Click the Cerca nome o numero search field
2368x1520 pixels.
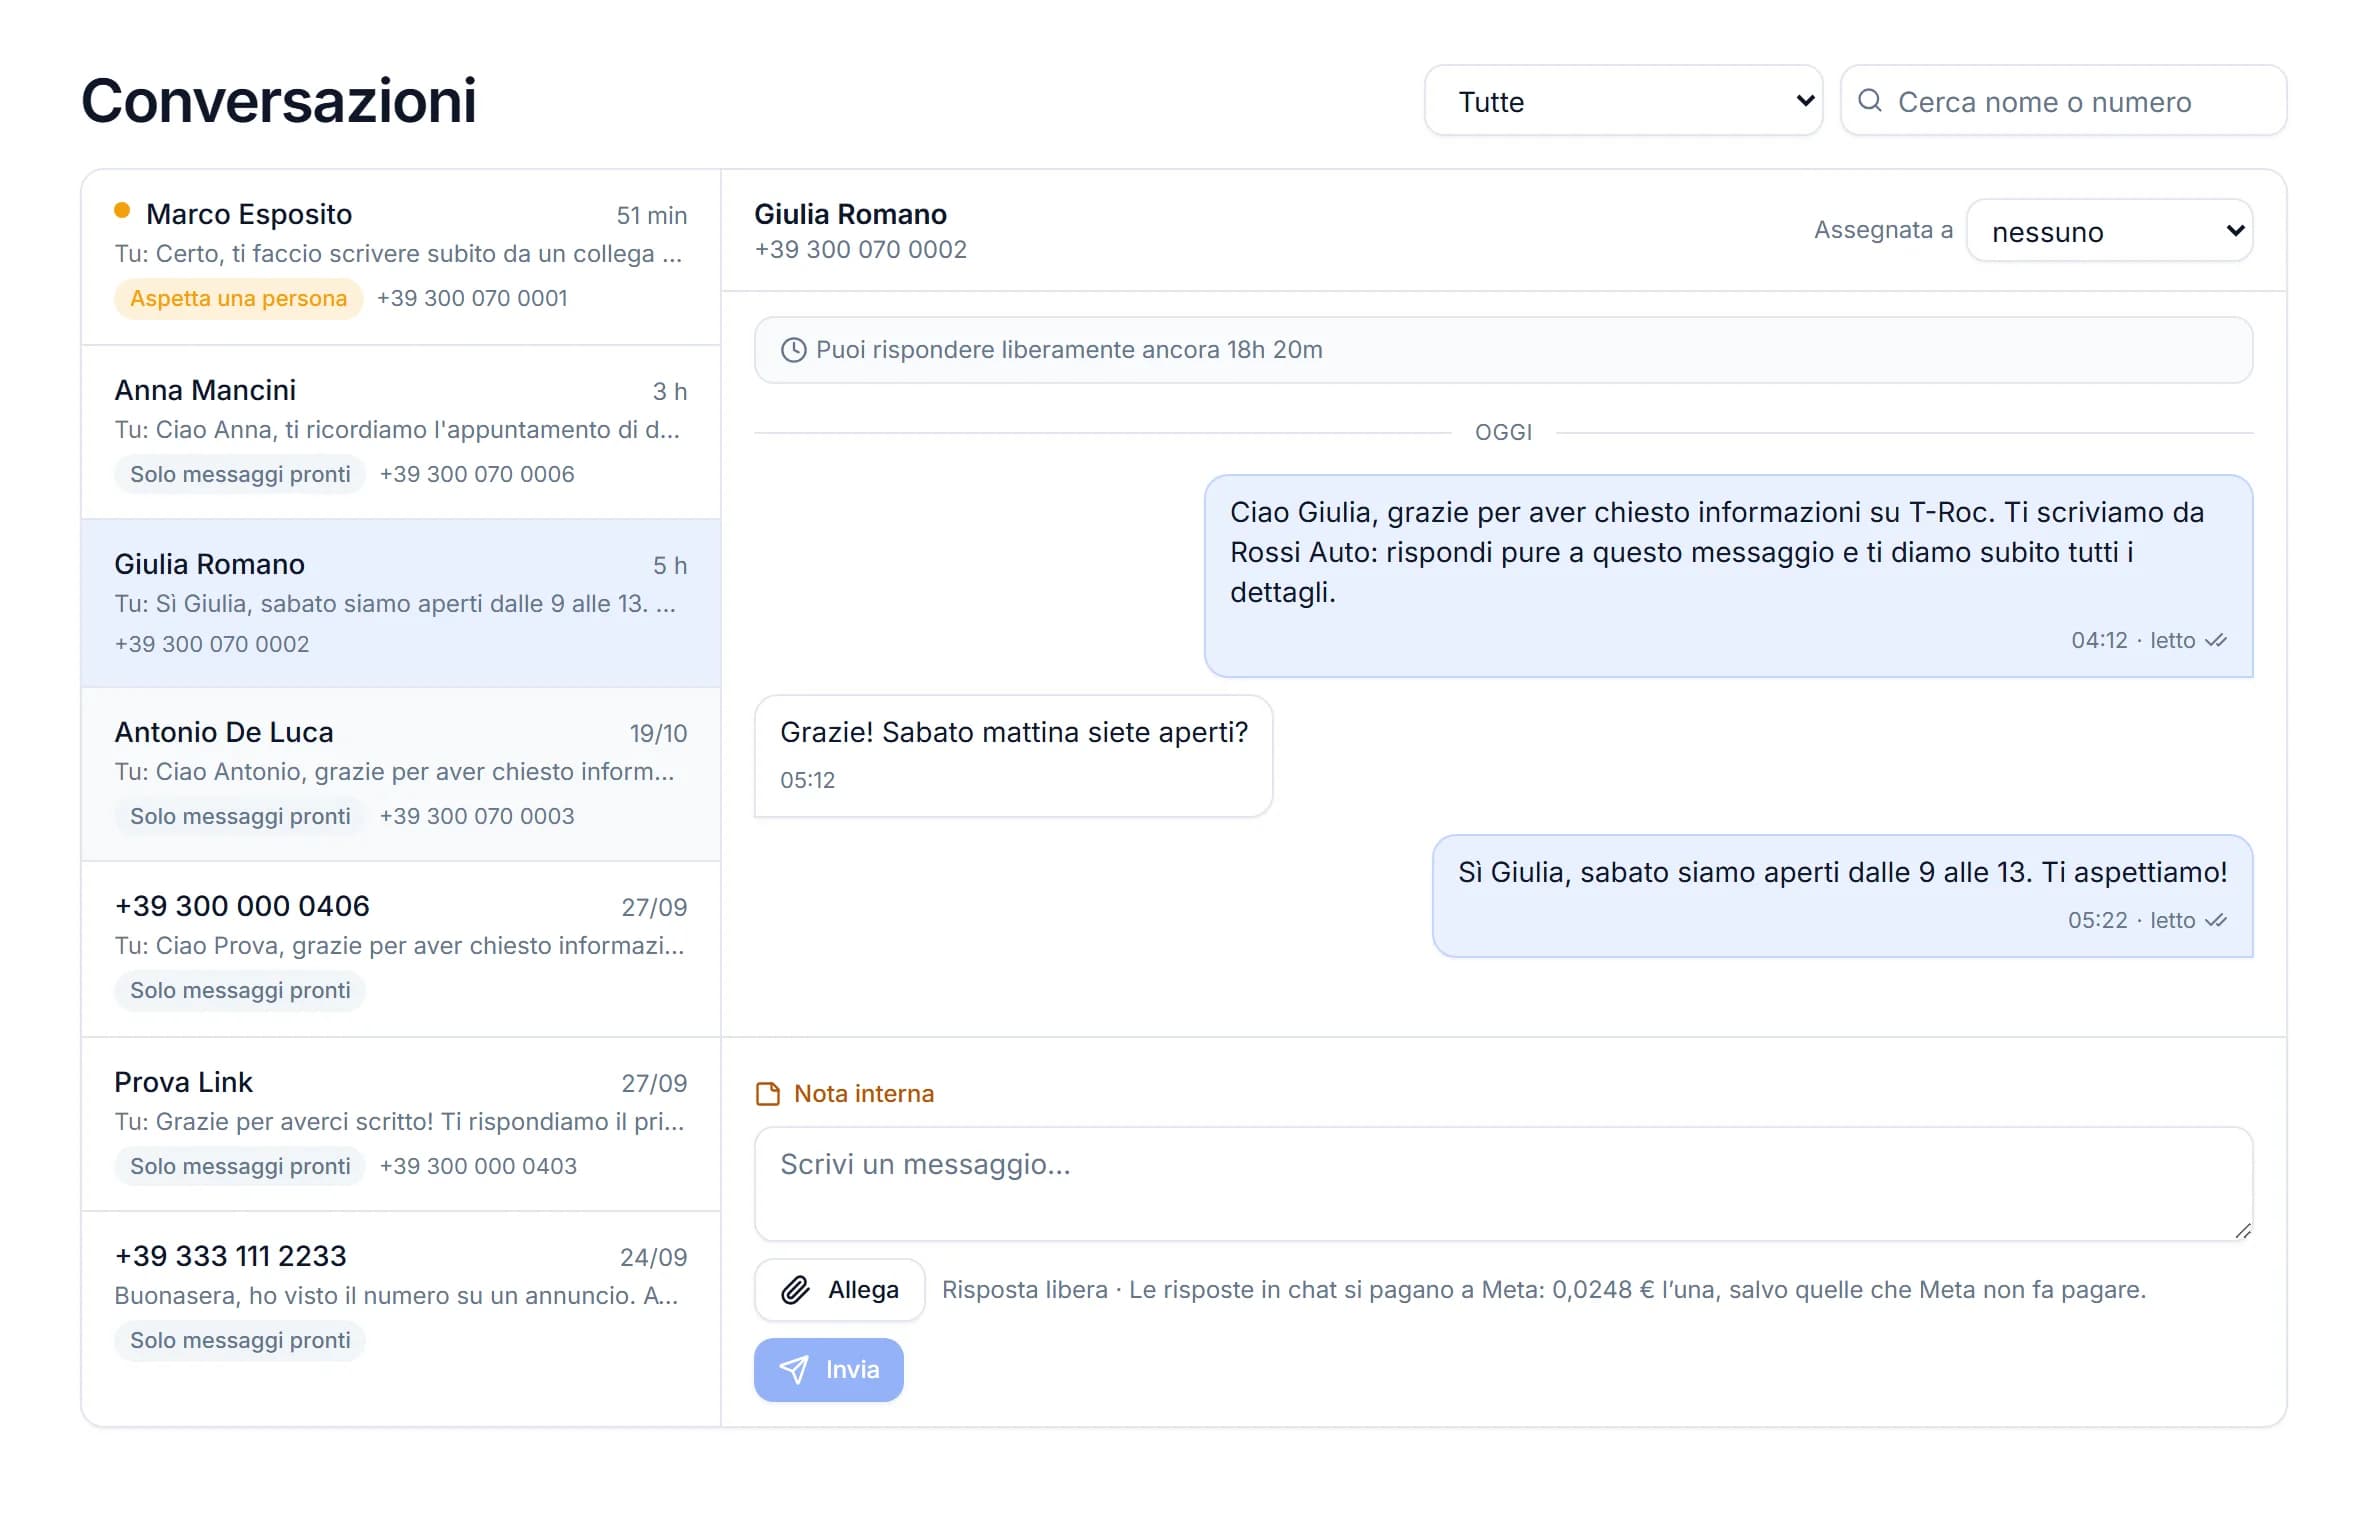coord(2063,101)
